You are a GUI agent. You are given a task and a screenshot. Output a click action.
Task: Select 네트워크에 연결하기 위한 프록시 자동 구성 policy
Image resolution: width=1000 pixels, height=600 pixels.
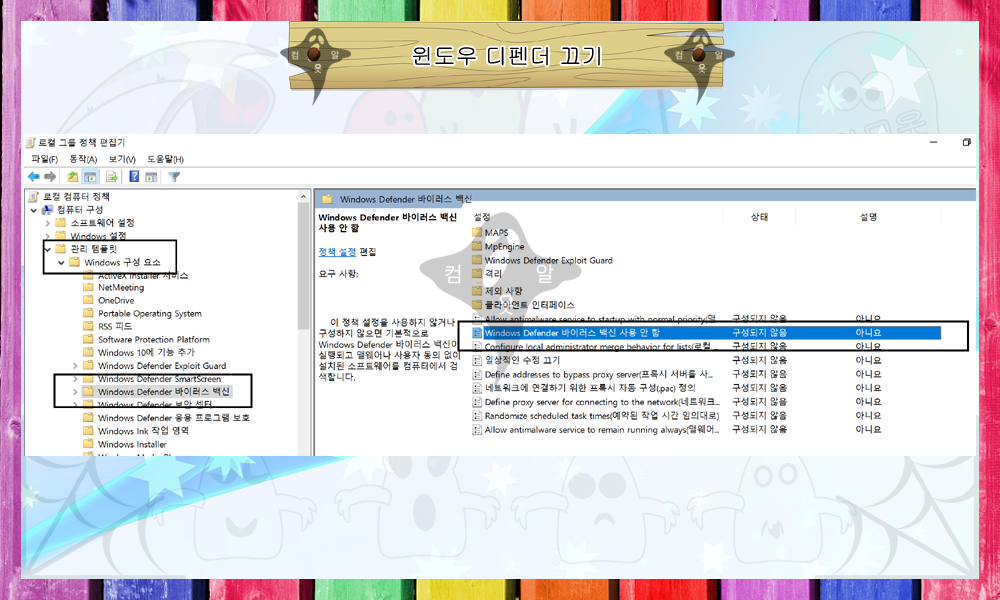[x=590, y=388]
